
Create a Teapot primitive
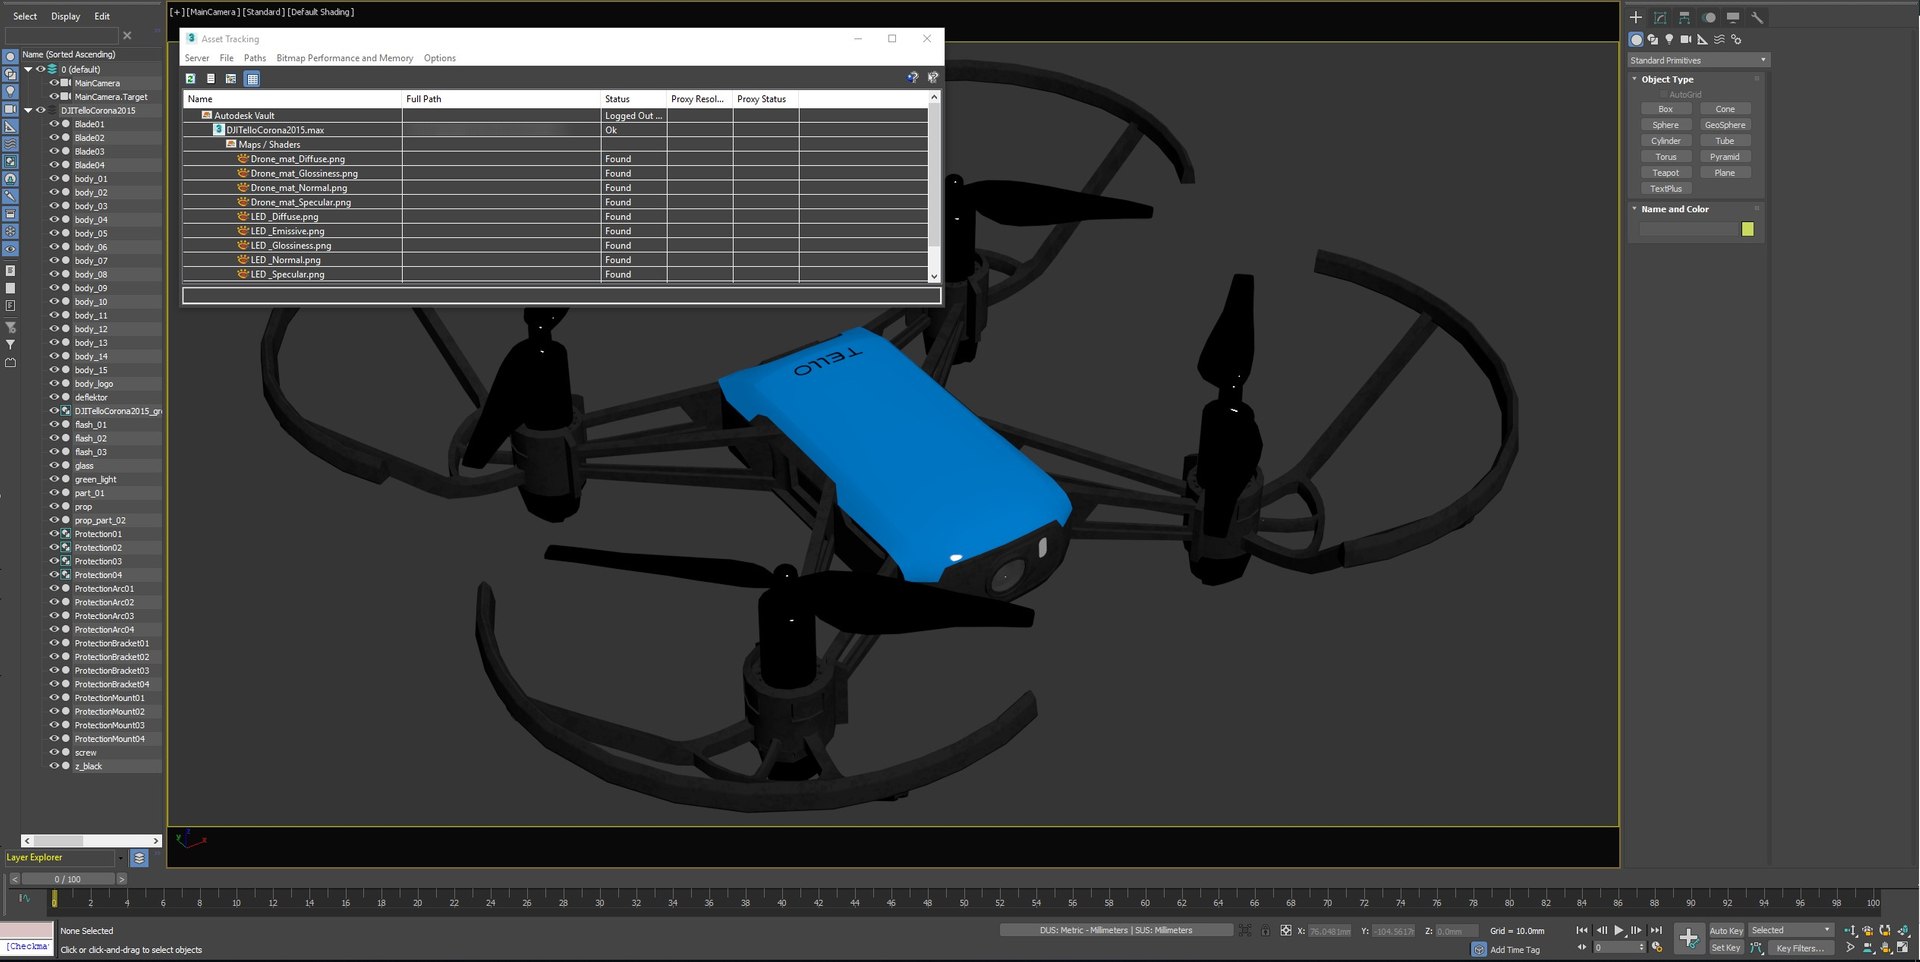[1666, 173]
